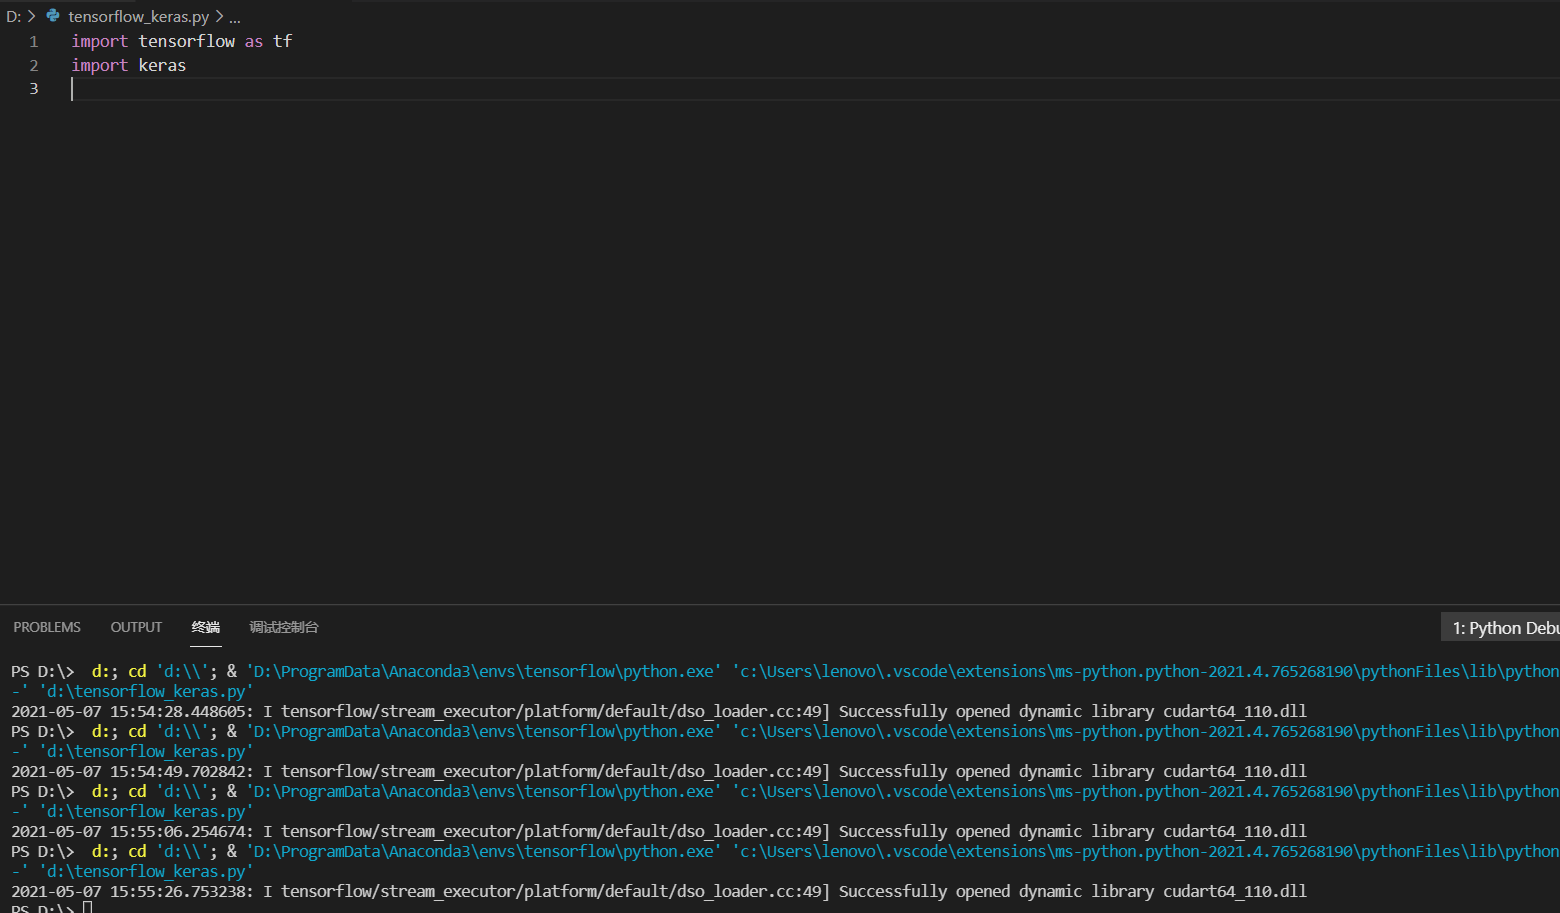
Task: Click the Python file icon in the breadcrumb
Action: [53, 16]
